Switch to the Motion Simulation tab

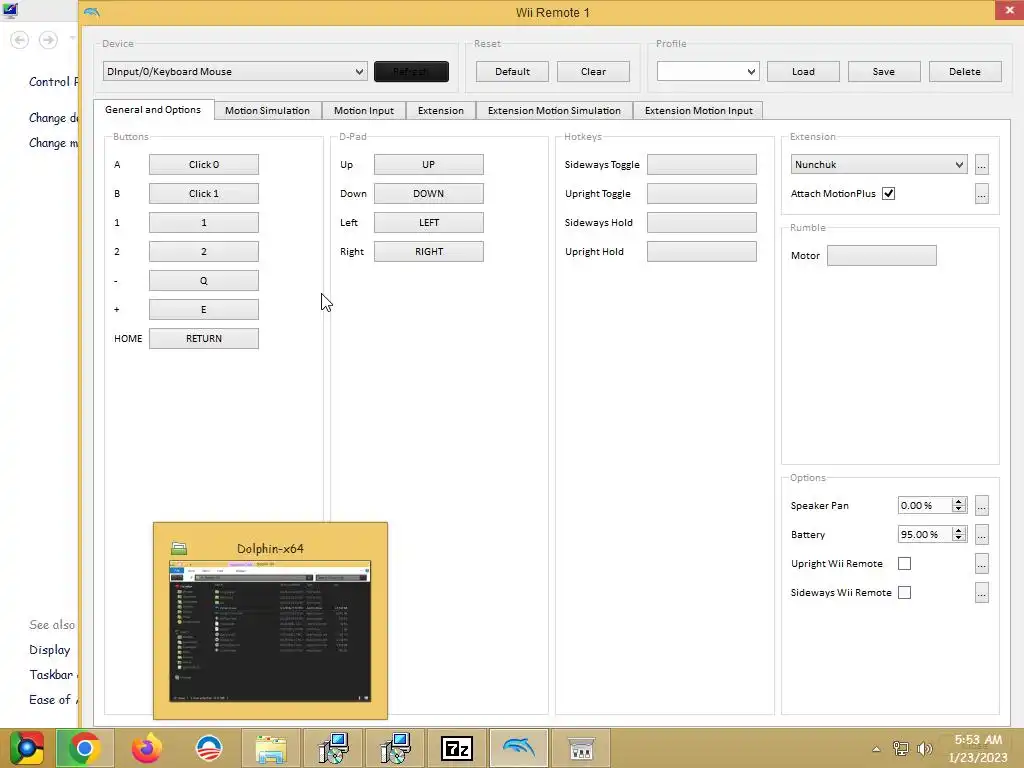point(267,111)
